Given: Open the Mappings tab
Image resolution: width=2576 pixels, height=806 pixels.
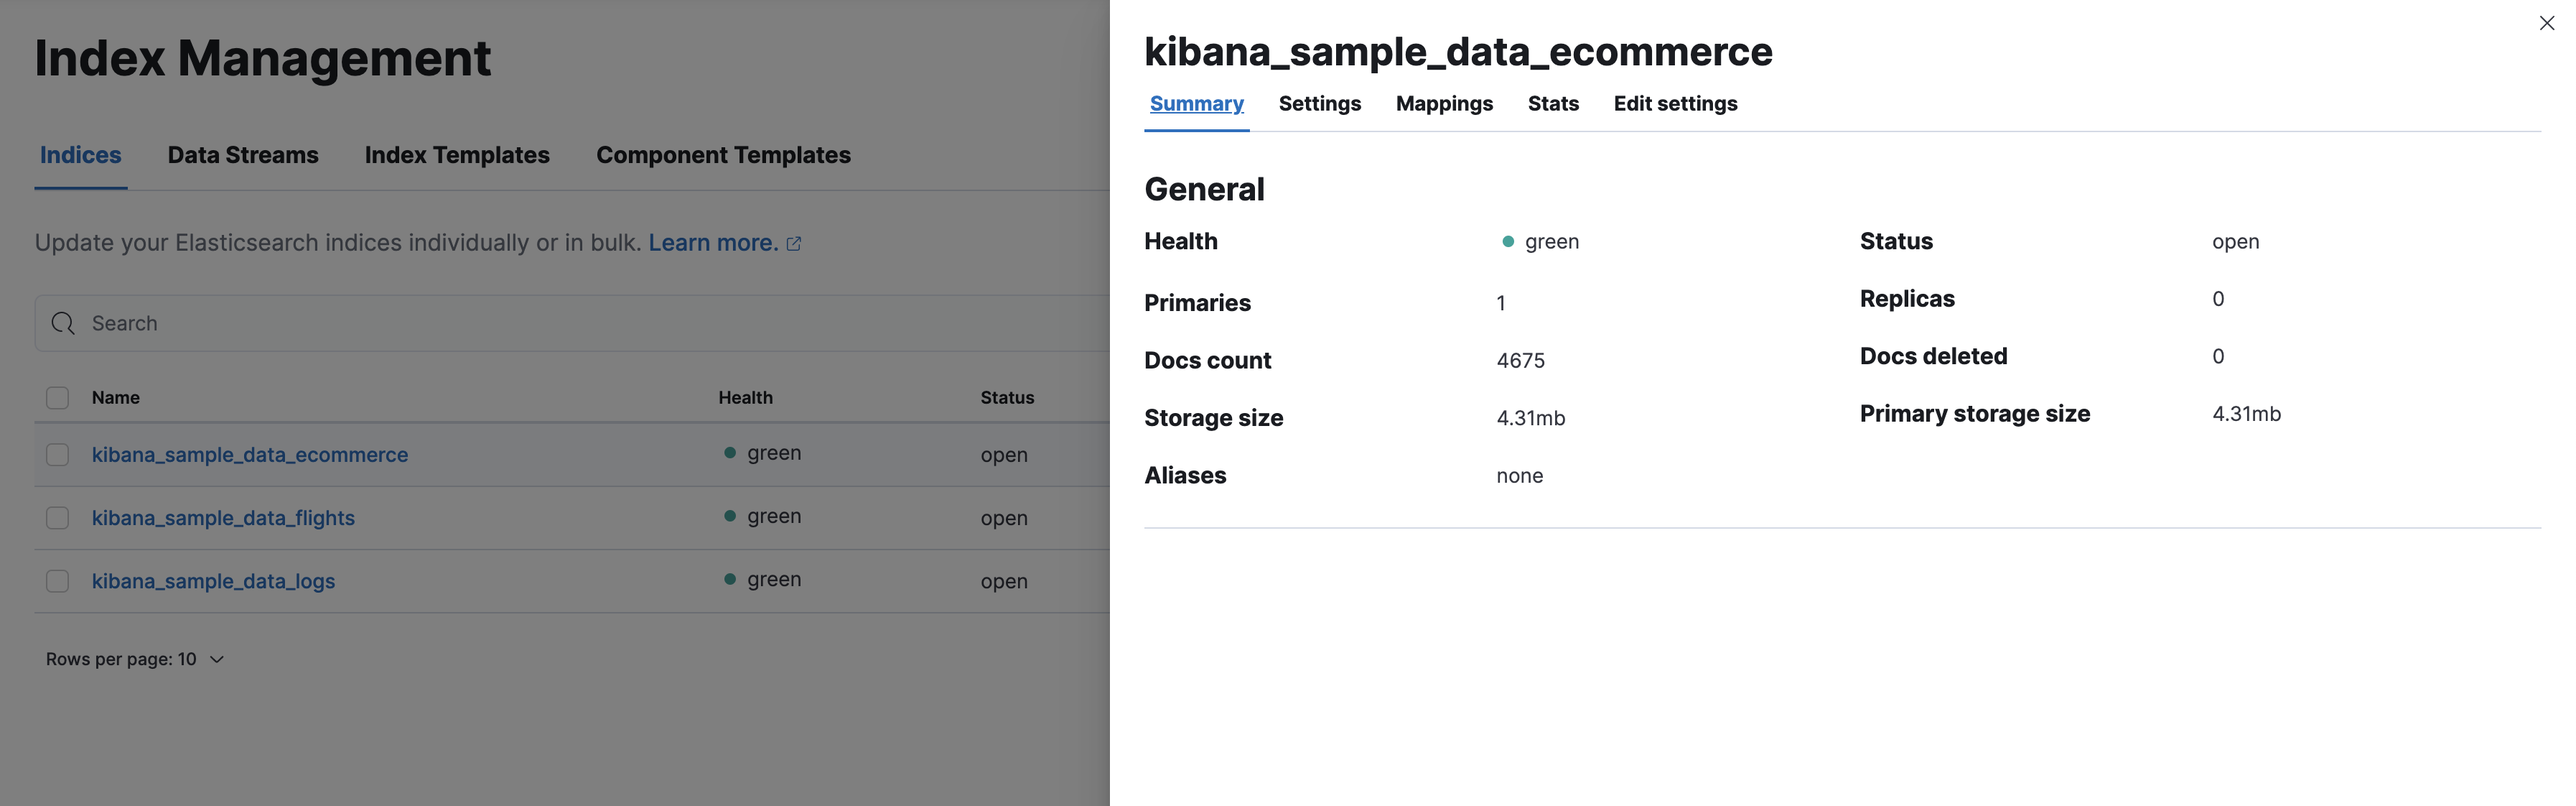Looking at the screenshot, I should point(1443,103).
